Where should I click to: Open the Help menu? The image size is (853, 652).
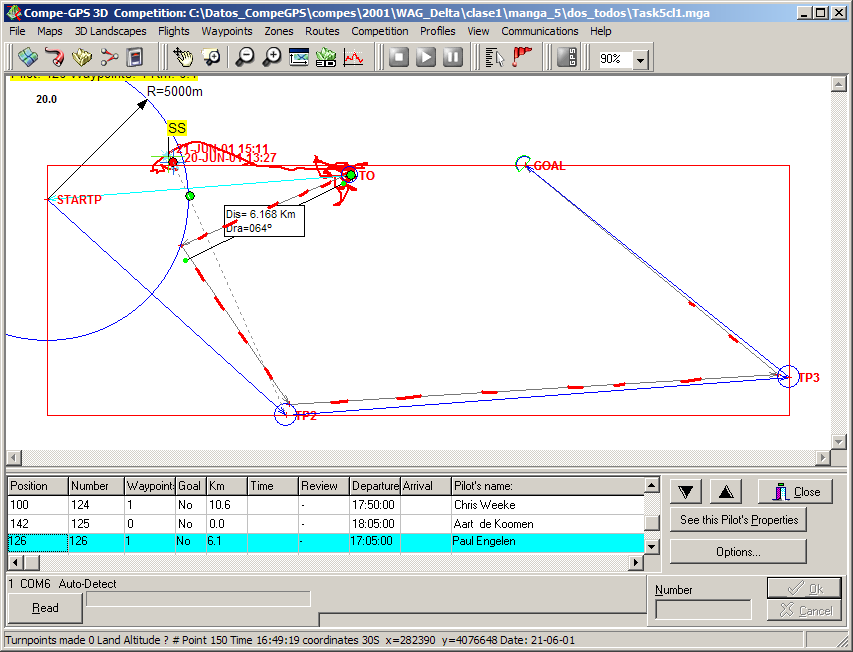pos(601,31)
